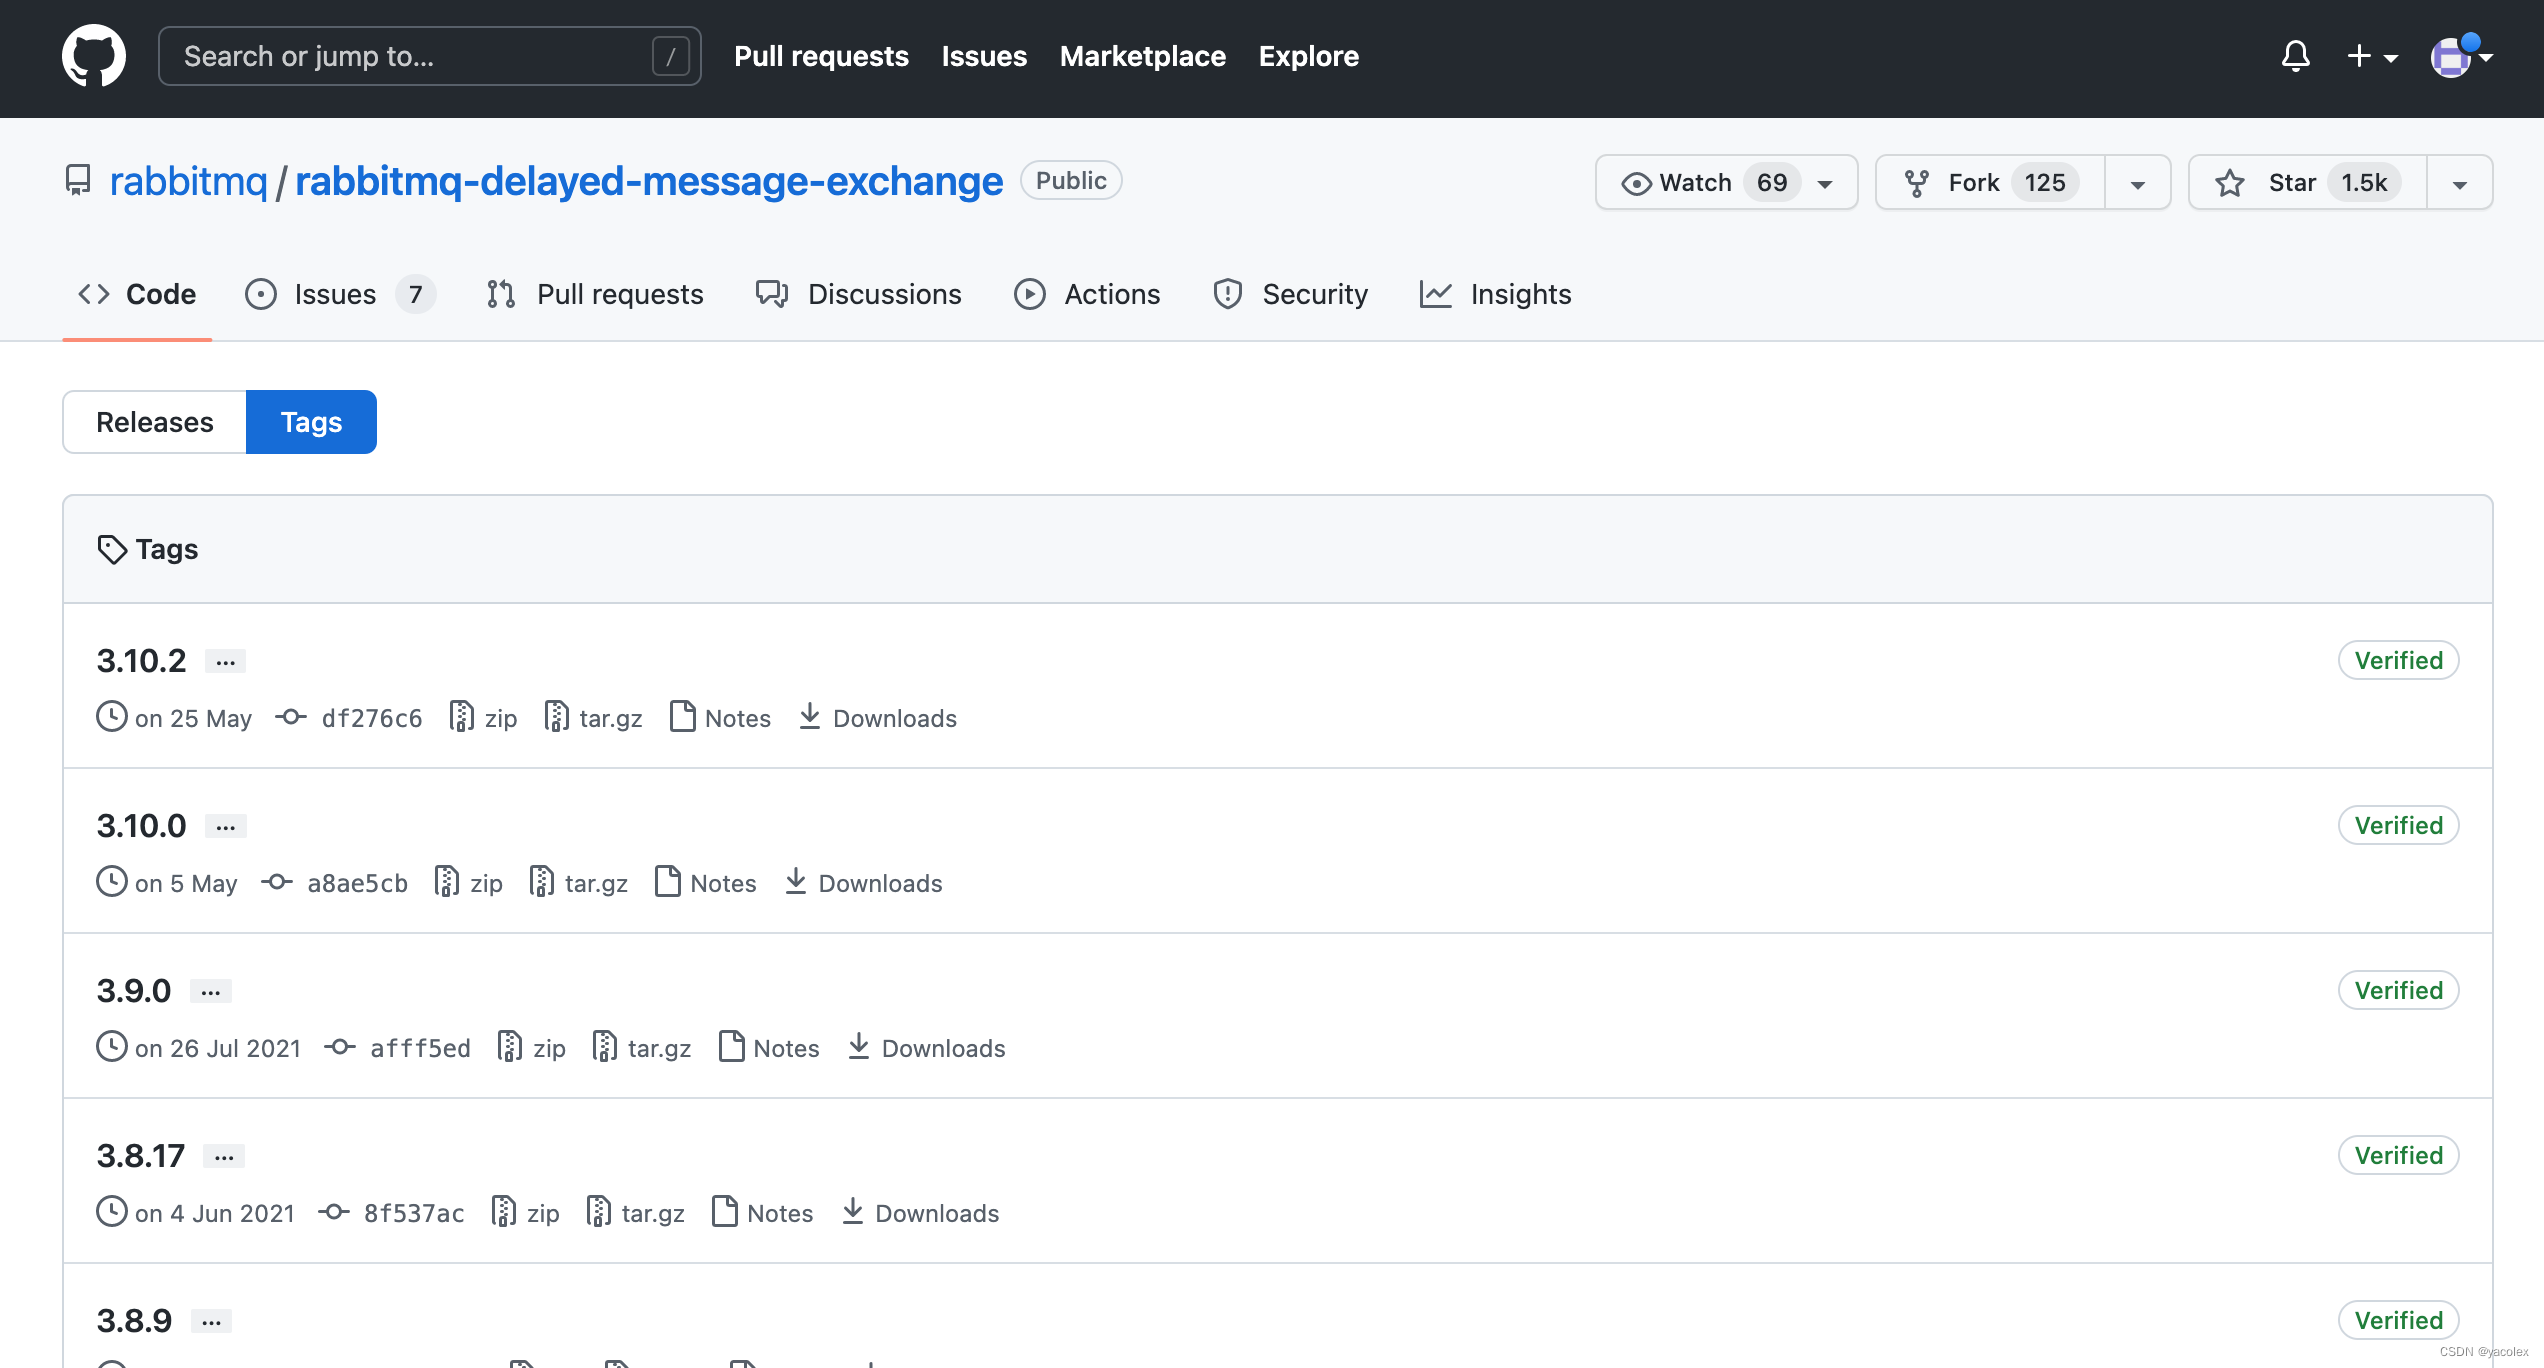
Task: Download tar.gz for tag 3.8.17
Action: (x=636, y=1213)
